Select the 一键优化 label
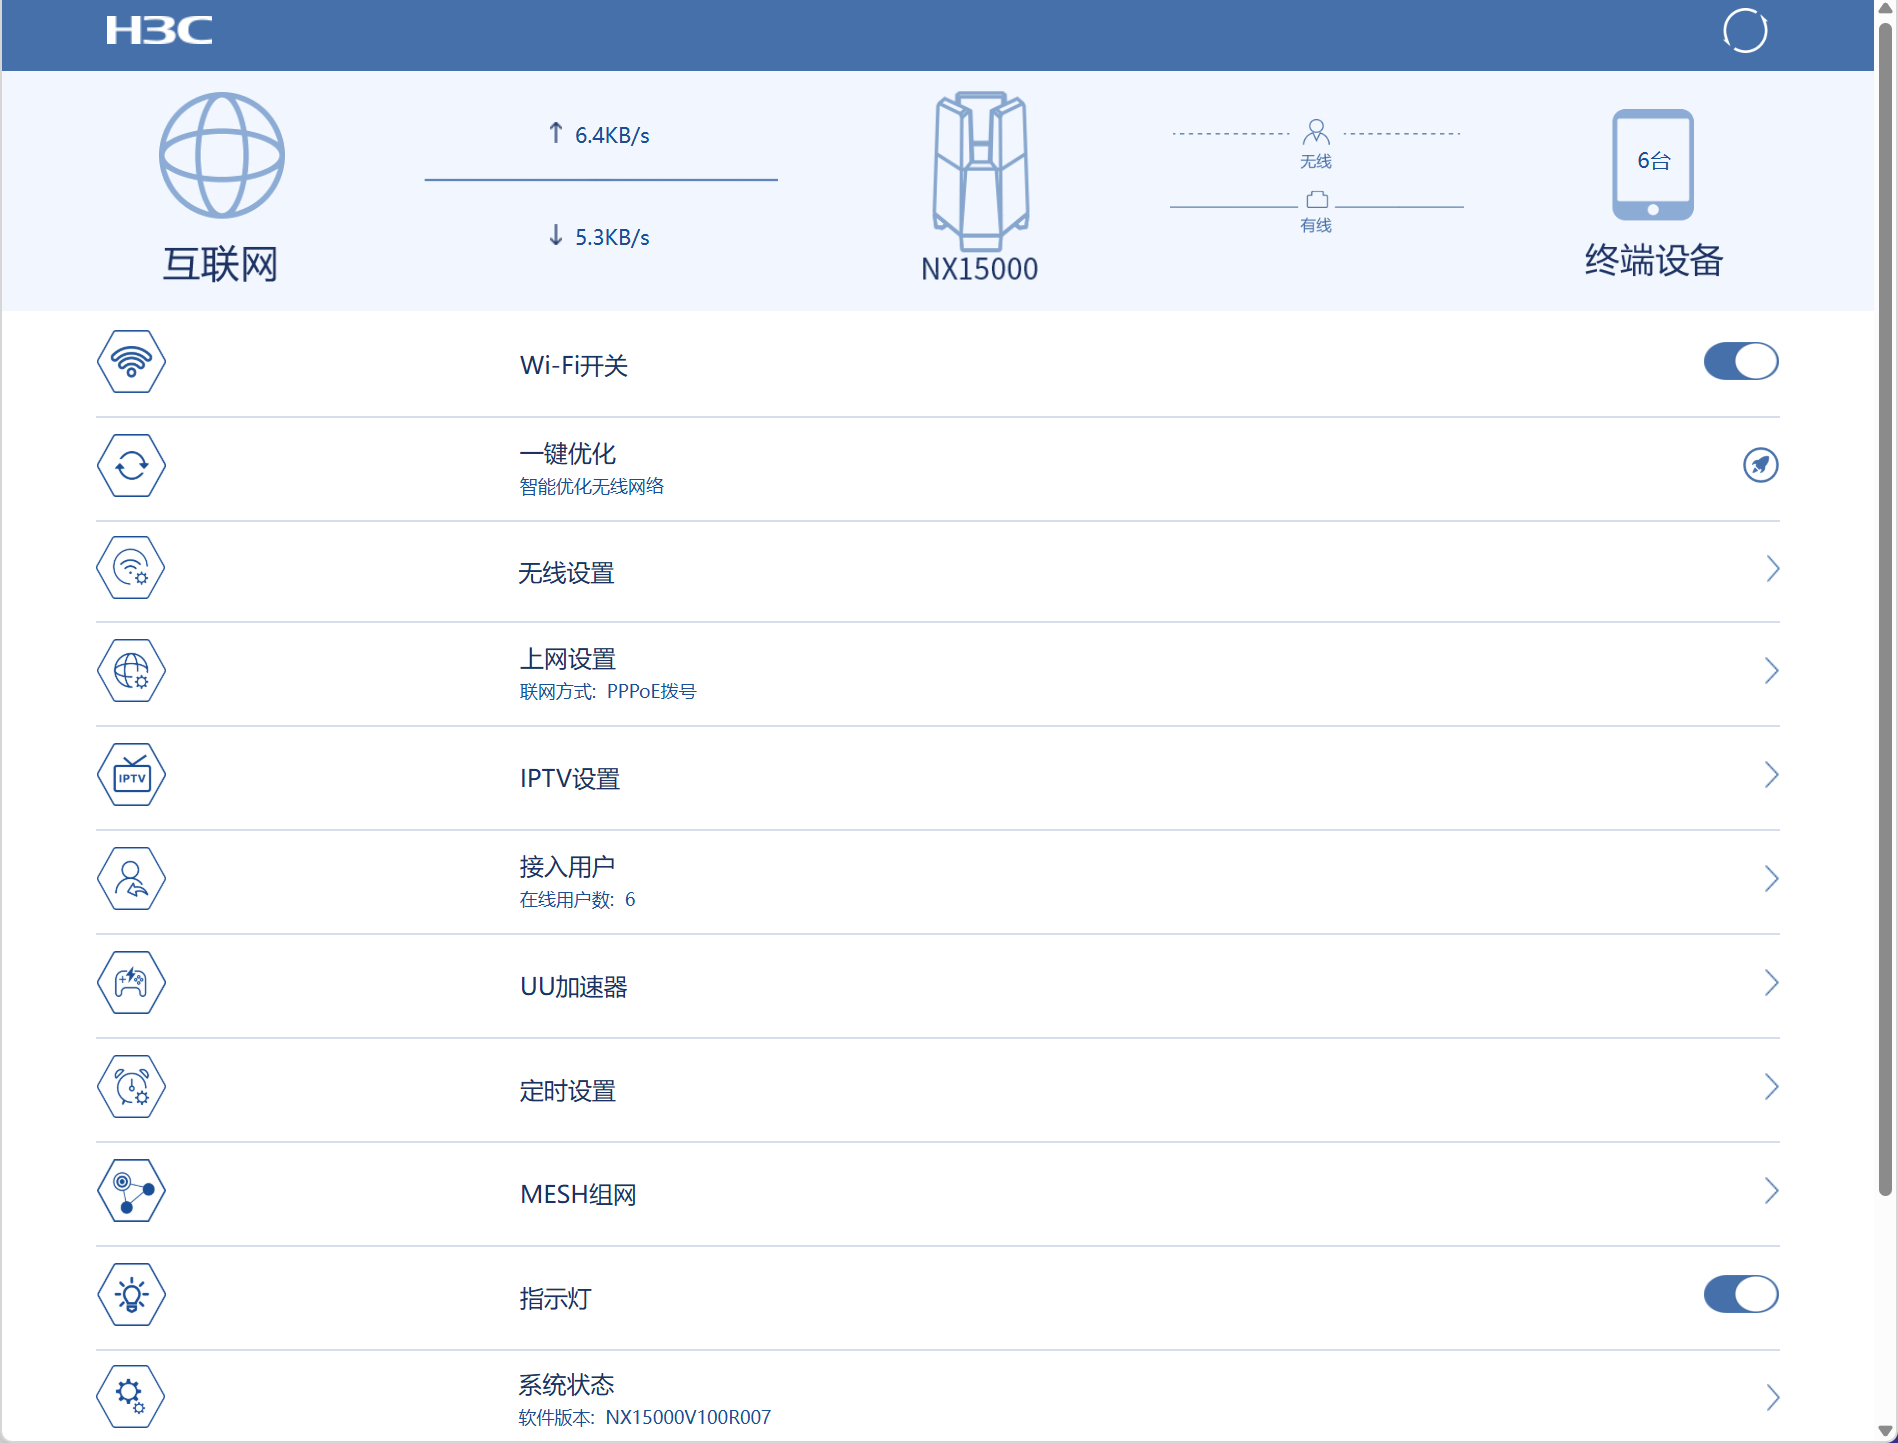This screenshot has height=1443, width=1898. click(x=568, y=453)
